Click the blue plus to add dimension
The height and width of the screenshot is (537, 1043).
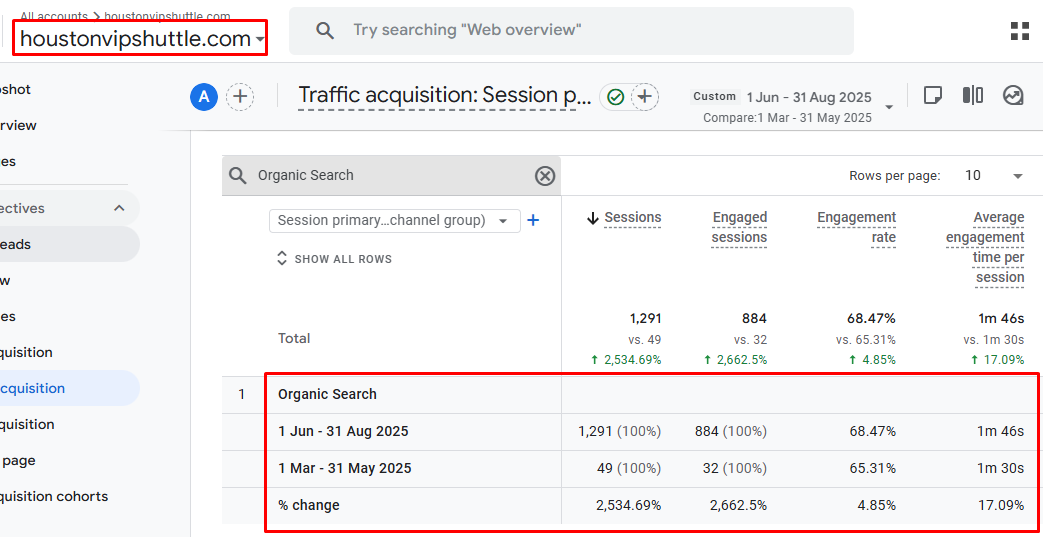(x=533, y=220)
